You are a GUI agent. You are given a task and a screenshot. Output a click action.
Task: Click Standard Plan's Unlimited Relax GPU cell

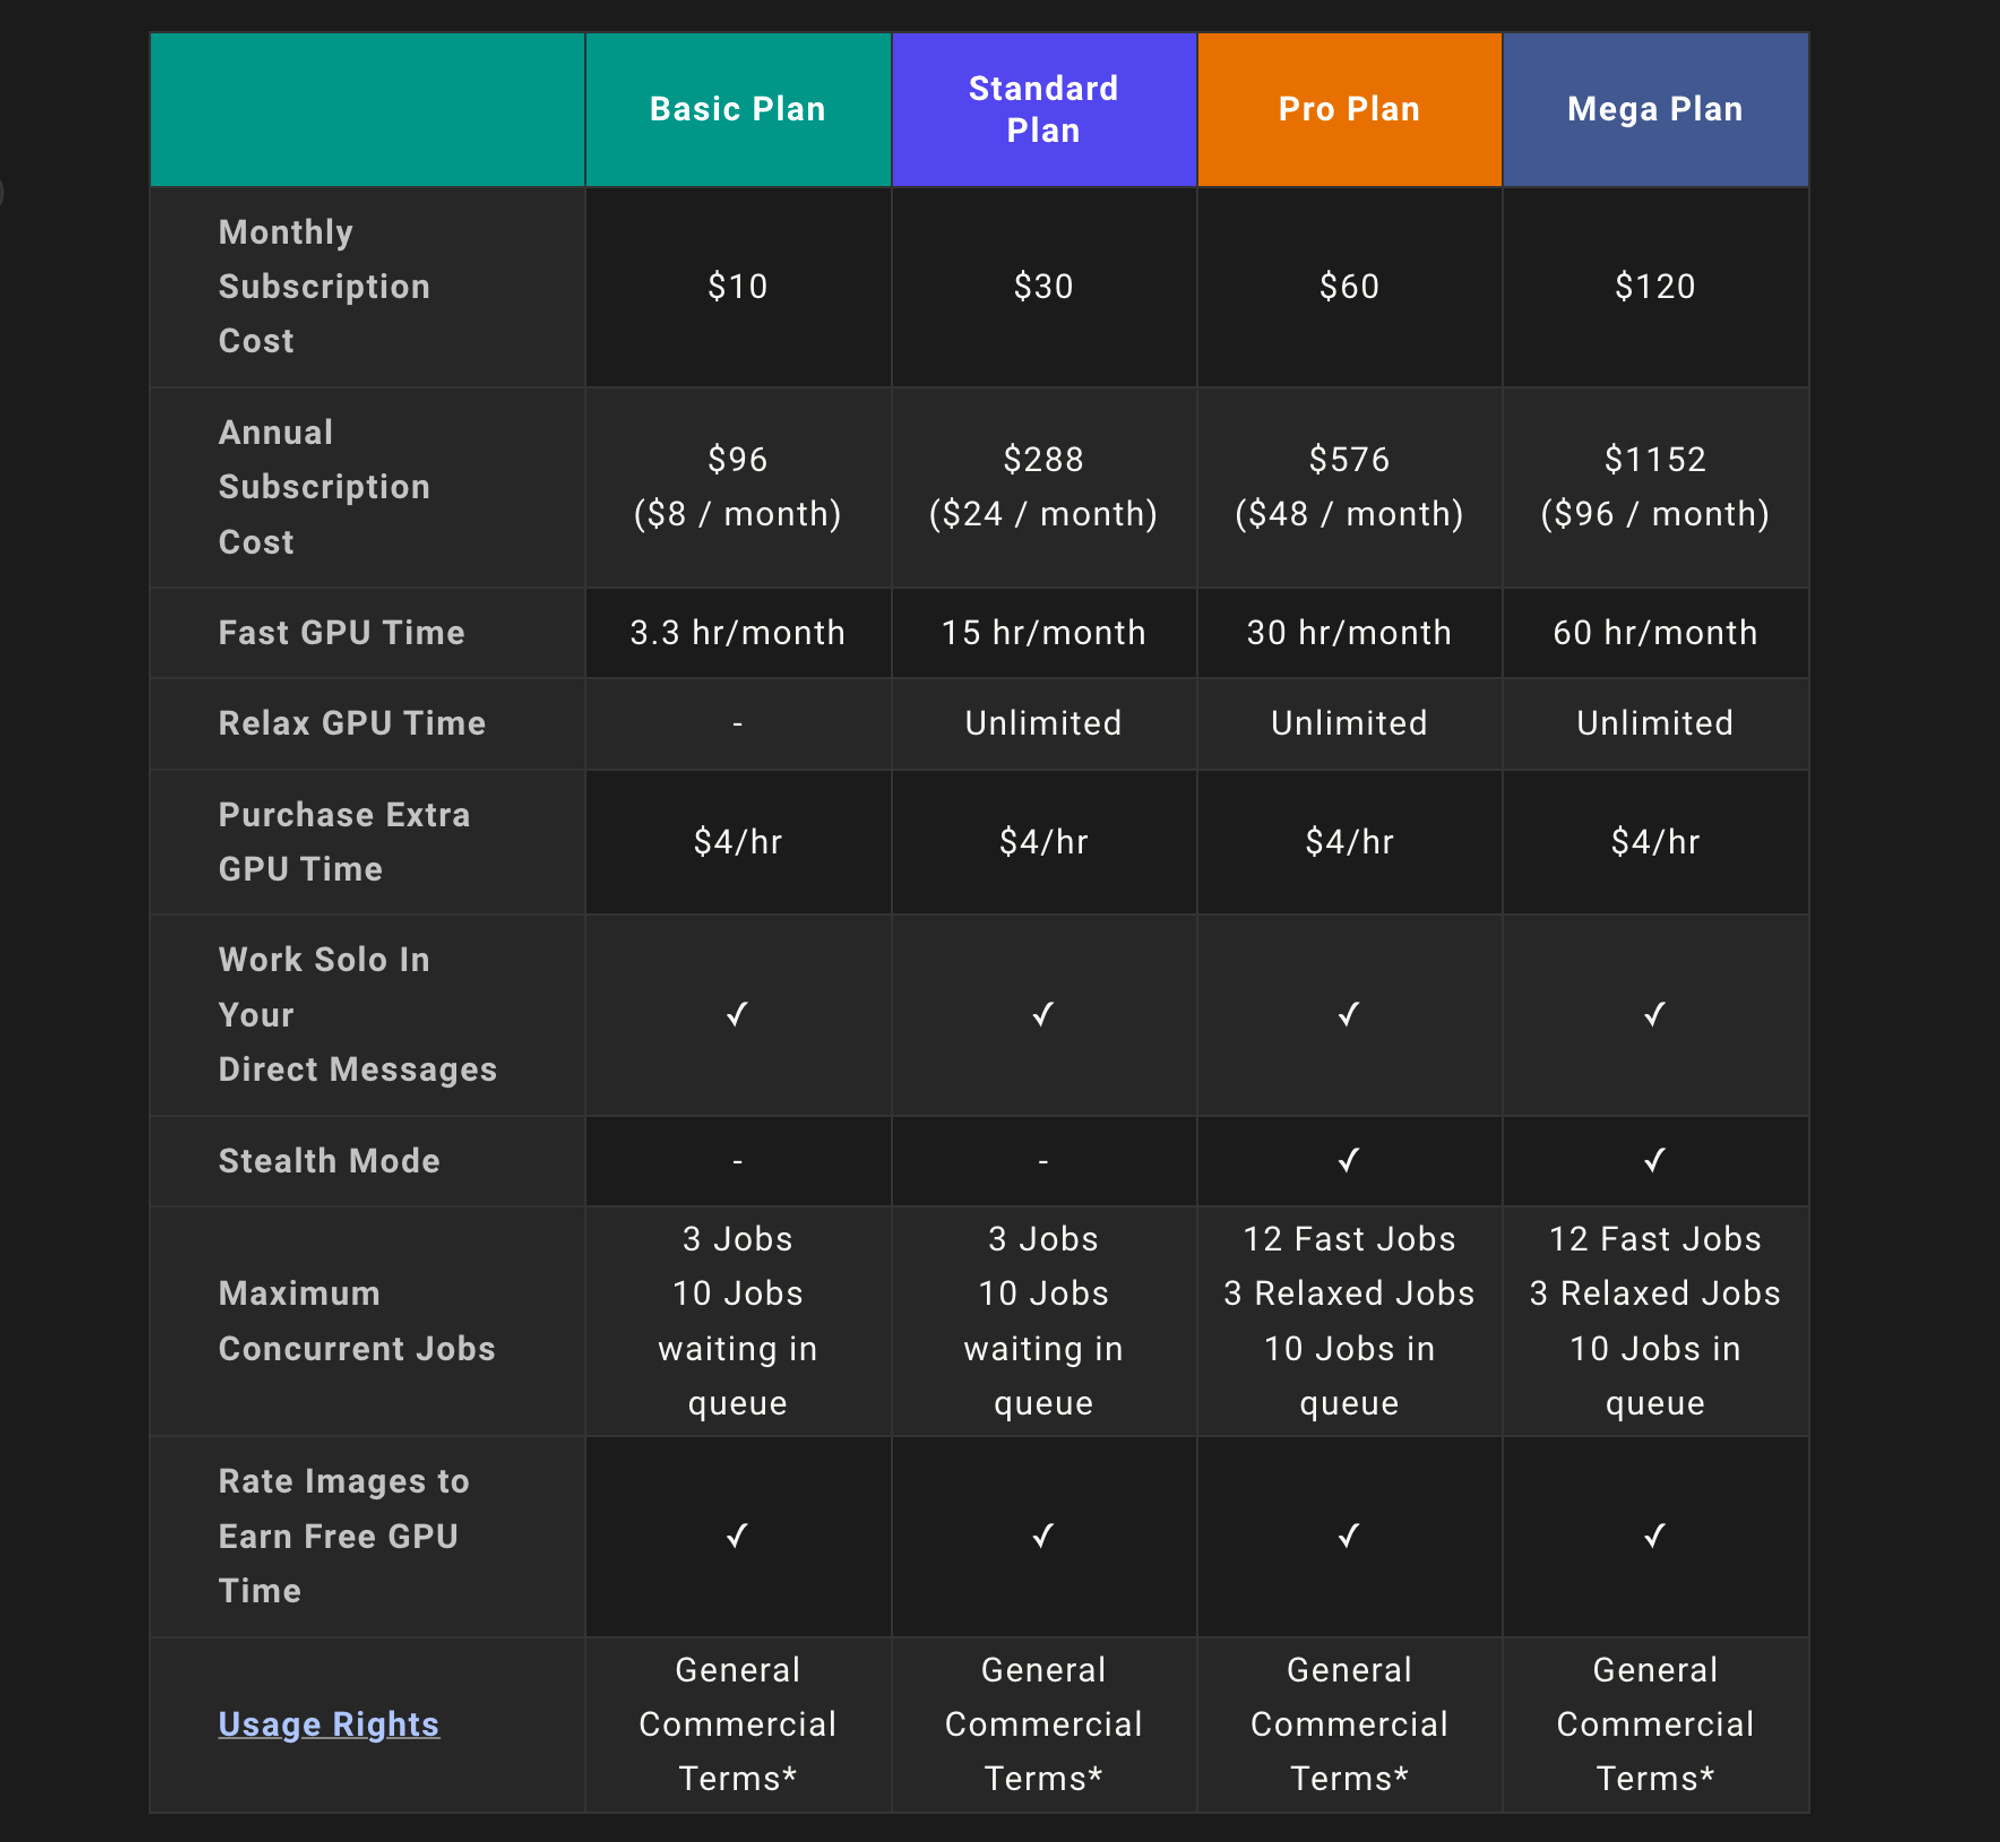[x=1043, y=723]
